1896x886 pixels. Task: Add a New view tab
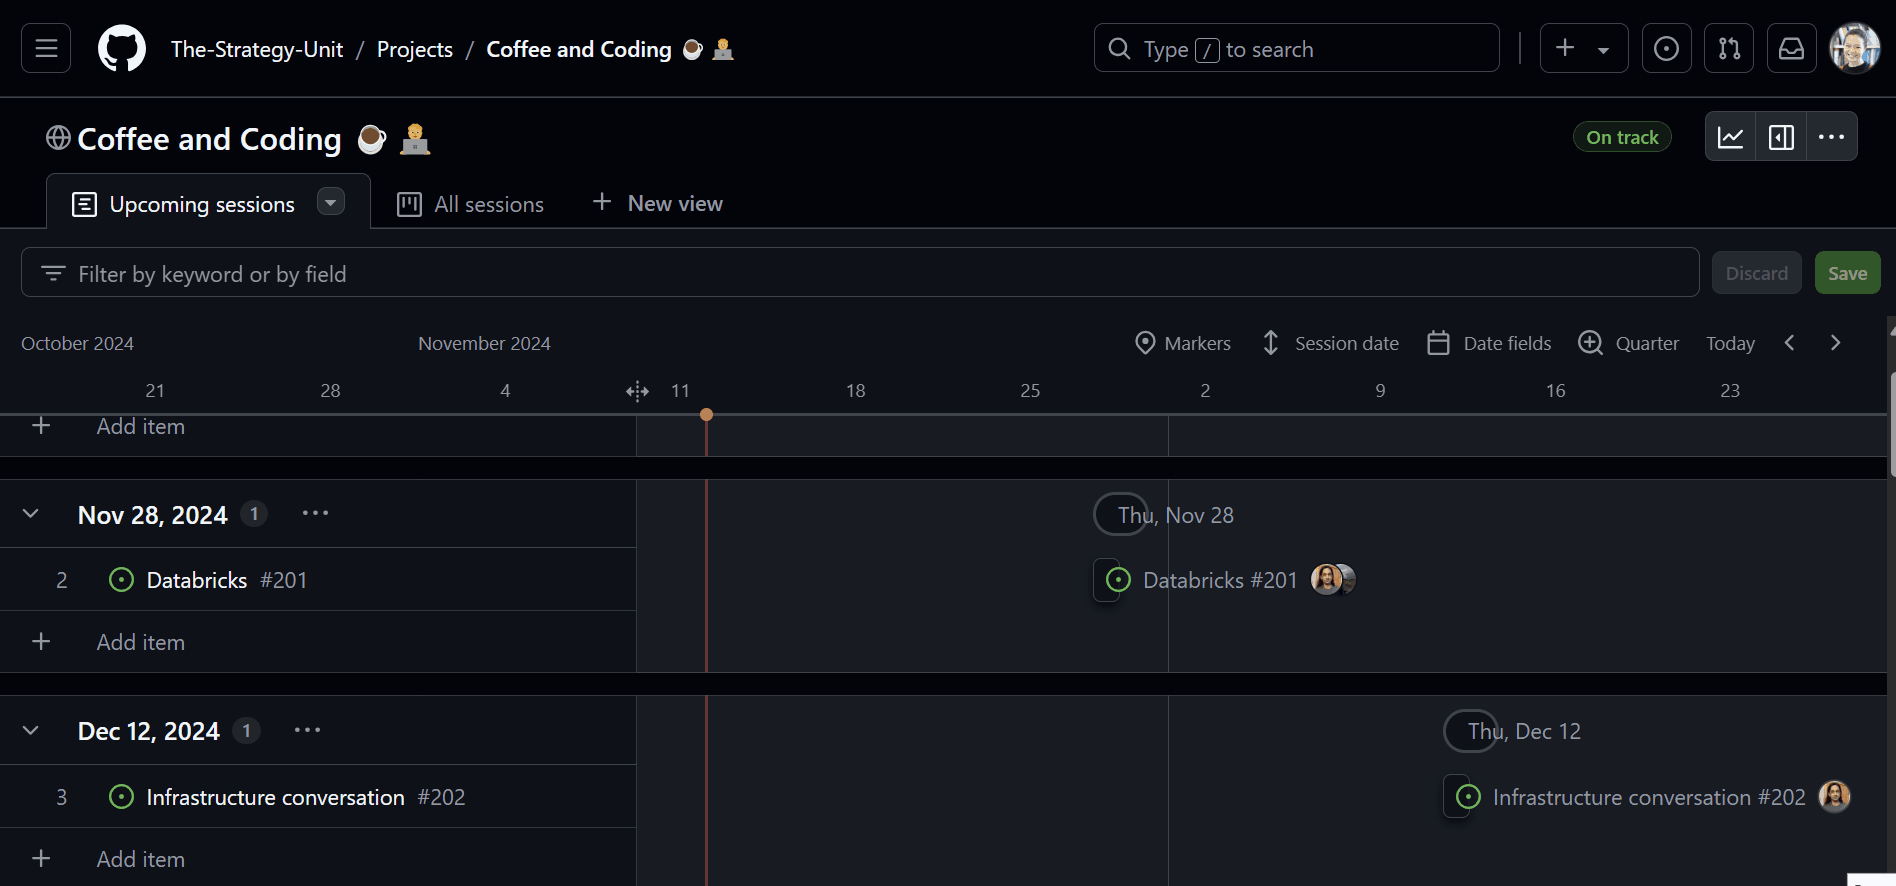click(x=657, y=203)
